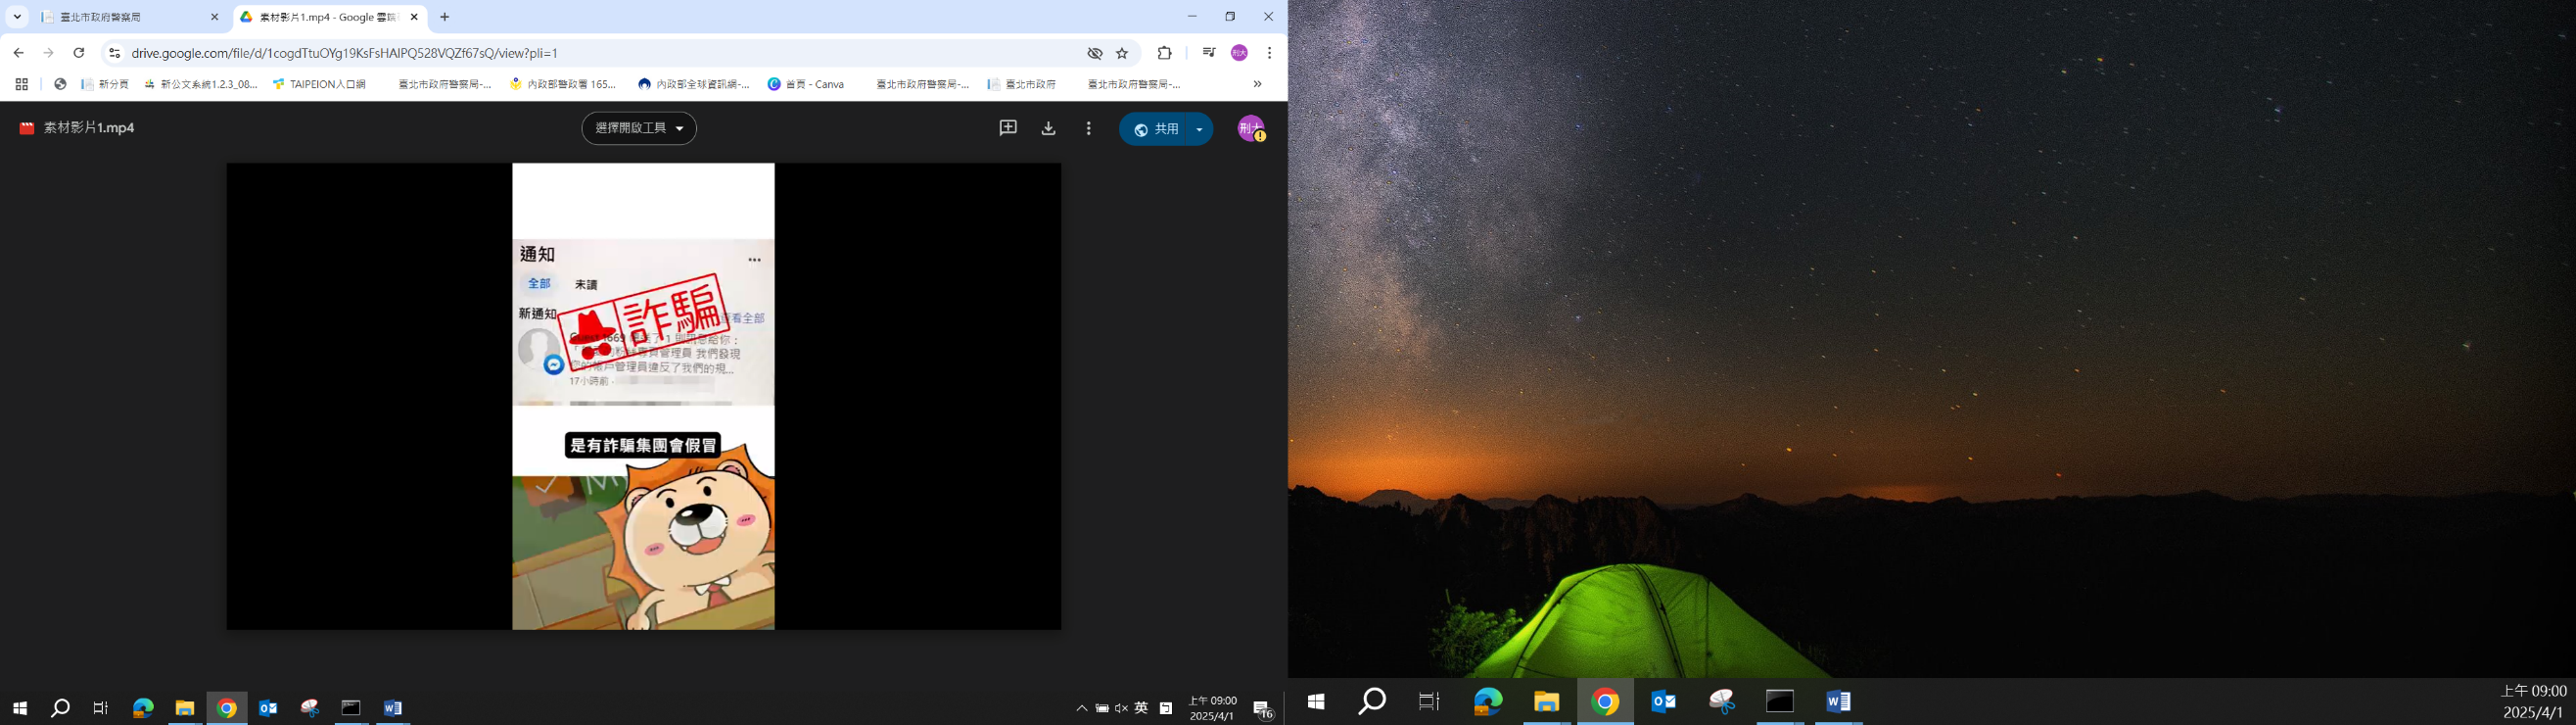Viewport: 2576px width, 725px height.
Task: Add a comment in Drive viewer
Action: pos(1008,128)
